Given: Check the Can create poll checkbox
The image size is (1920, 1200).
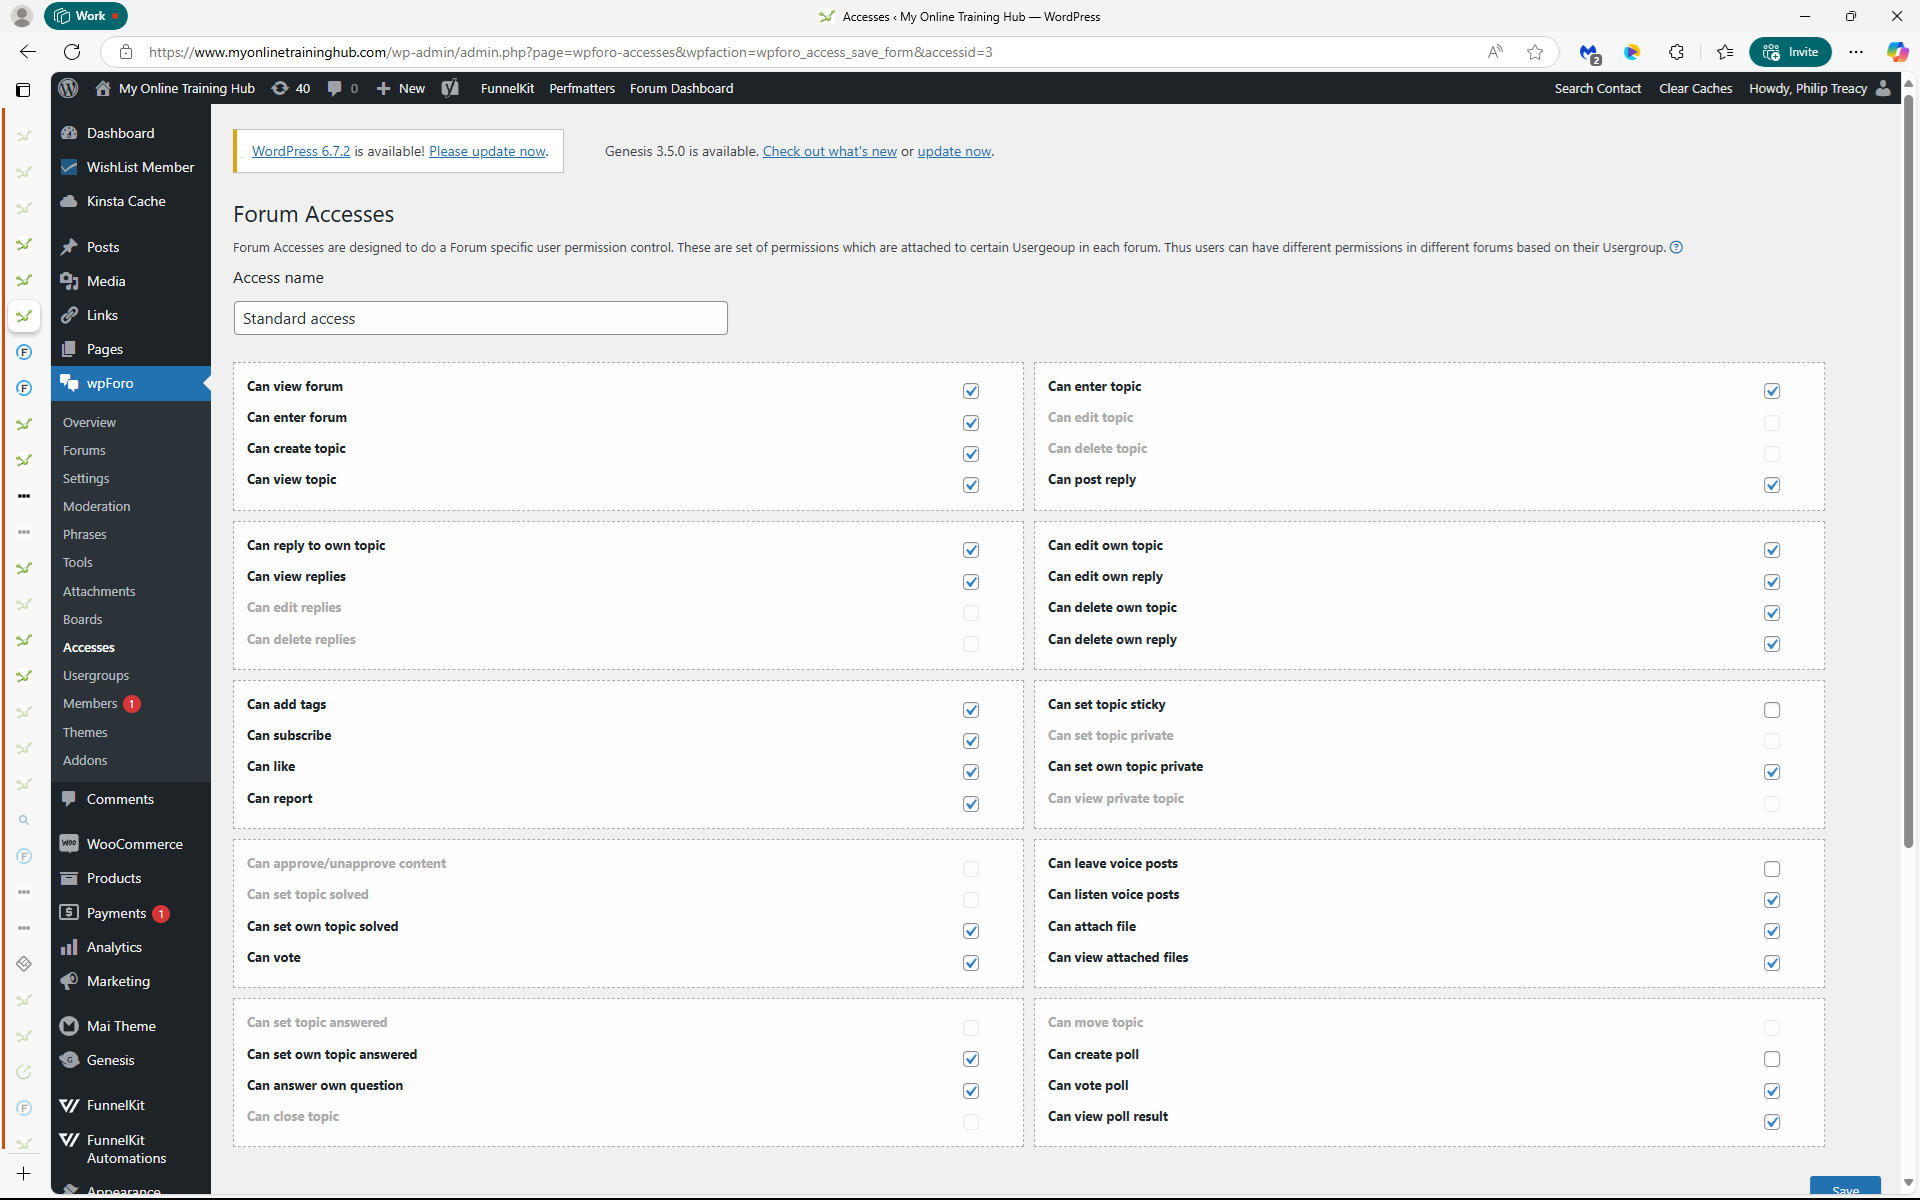Looking at the screenshot, I should (x=1772, y=1059).
